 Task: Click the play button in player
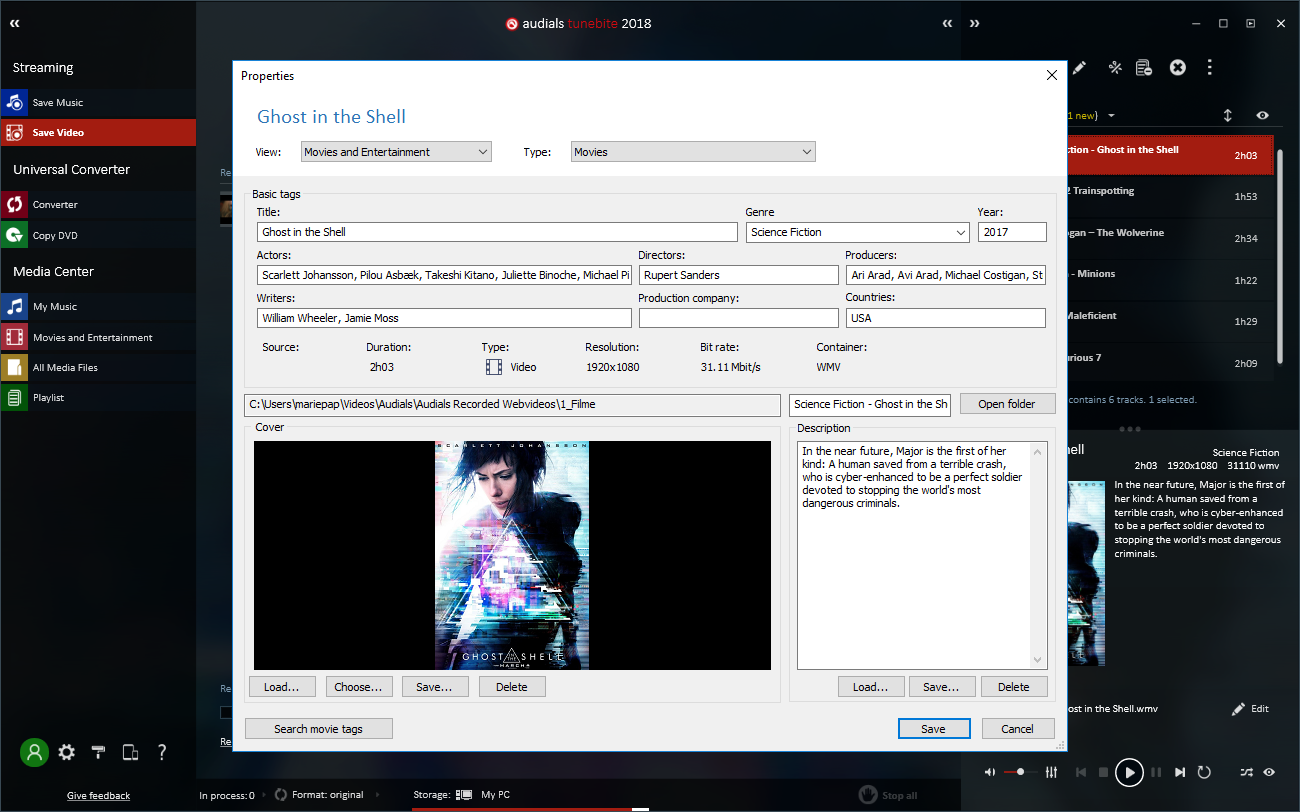(1129, 772)
